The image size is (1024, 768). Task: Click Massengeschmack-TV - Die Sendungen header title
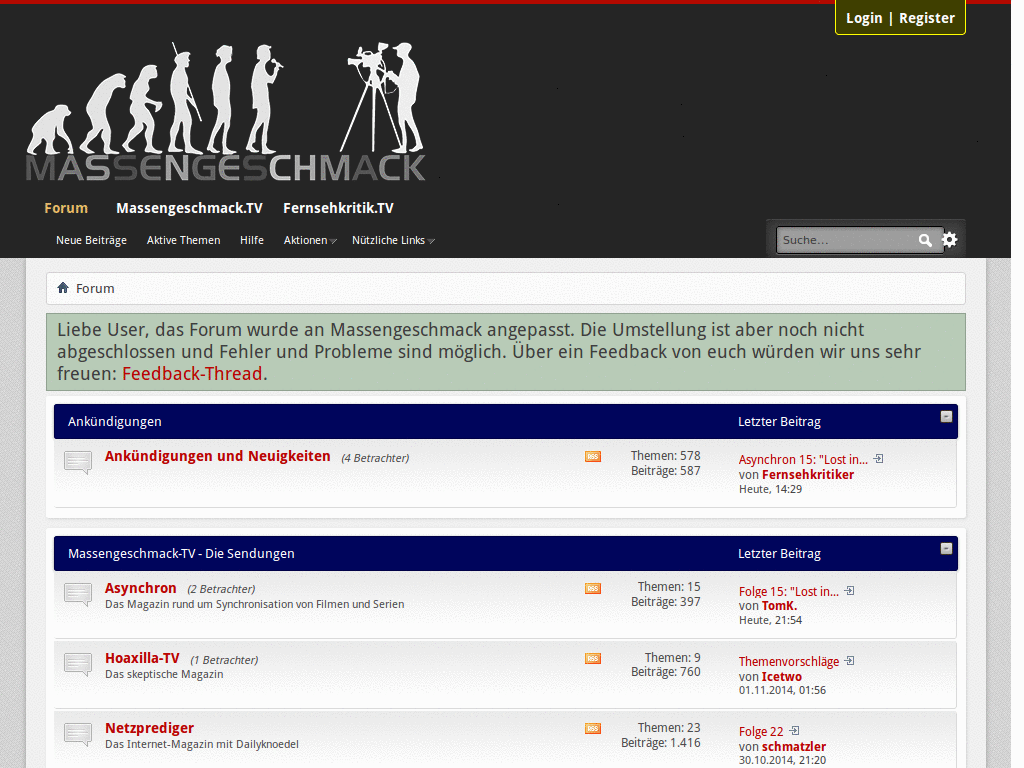tap(182, 554)
